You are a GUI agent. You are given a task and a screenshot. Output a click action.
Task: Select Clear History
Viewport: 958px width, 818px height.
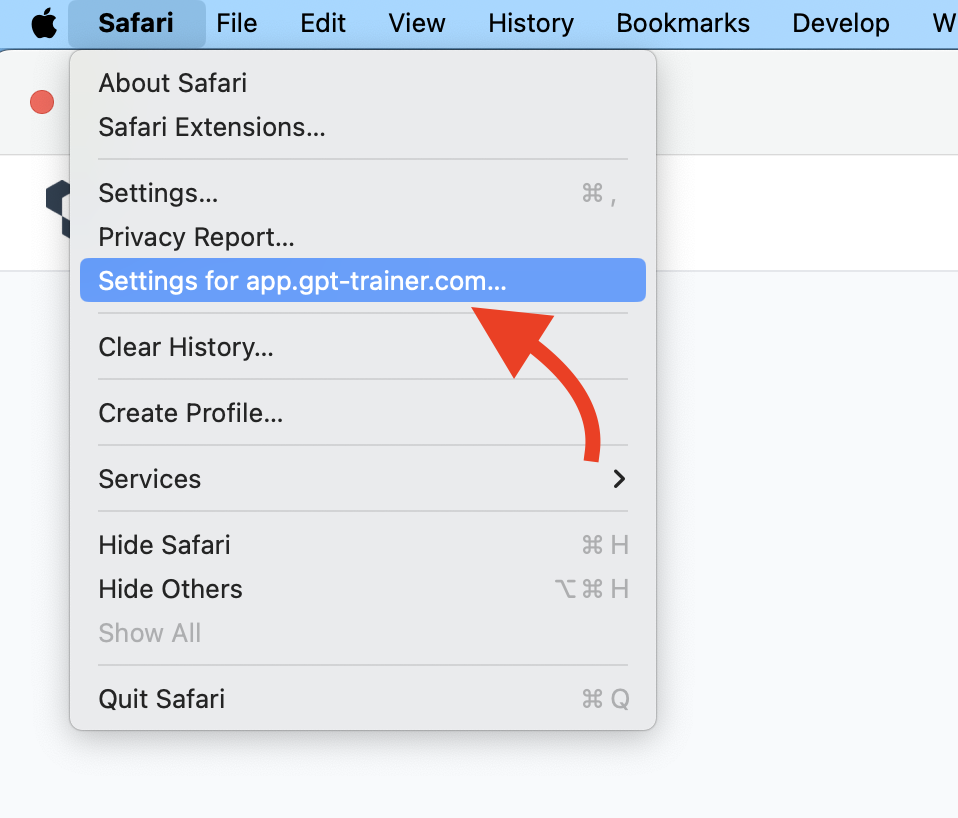pos(363,347)
